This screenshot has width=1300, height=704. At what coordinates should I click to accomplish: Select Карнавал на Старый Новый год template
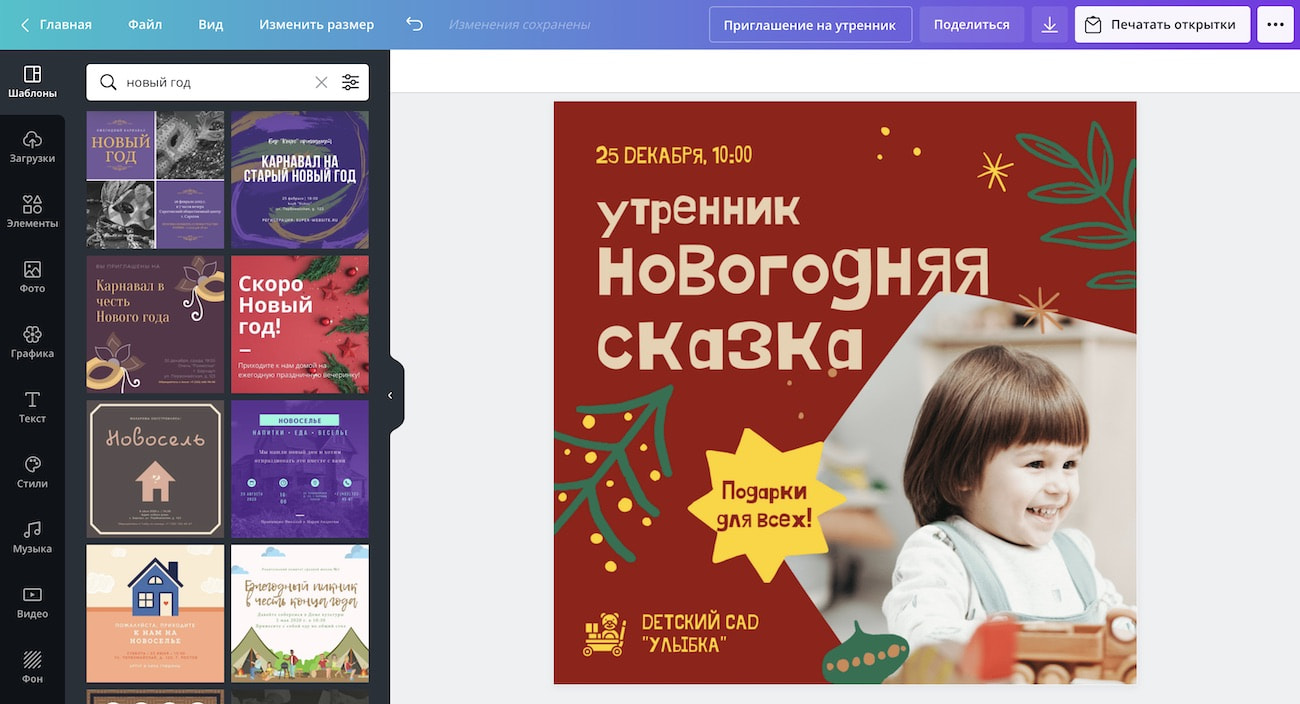tap(299, 179)
